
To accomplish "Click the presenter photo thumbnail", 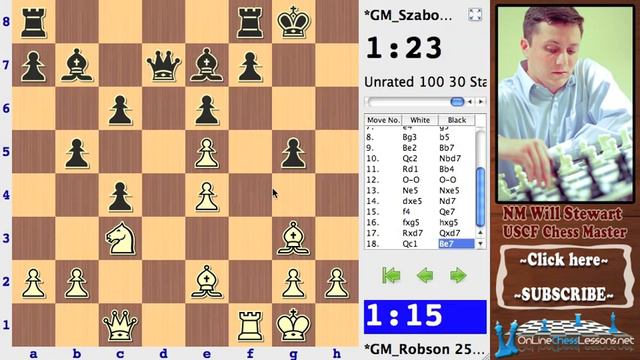I will click(564, 103).
